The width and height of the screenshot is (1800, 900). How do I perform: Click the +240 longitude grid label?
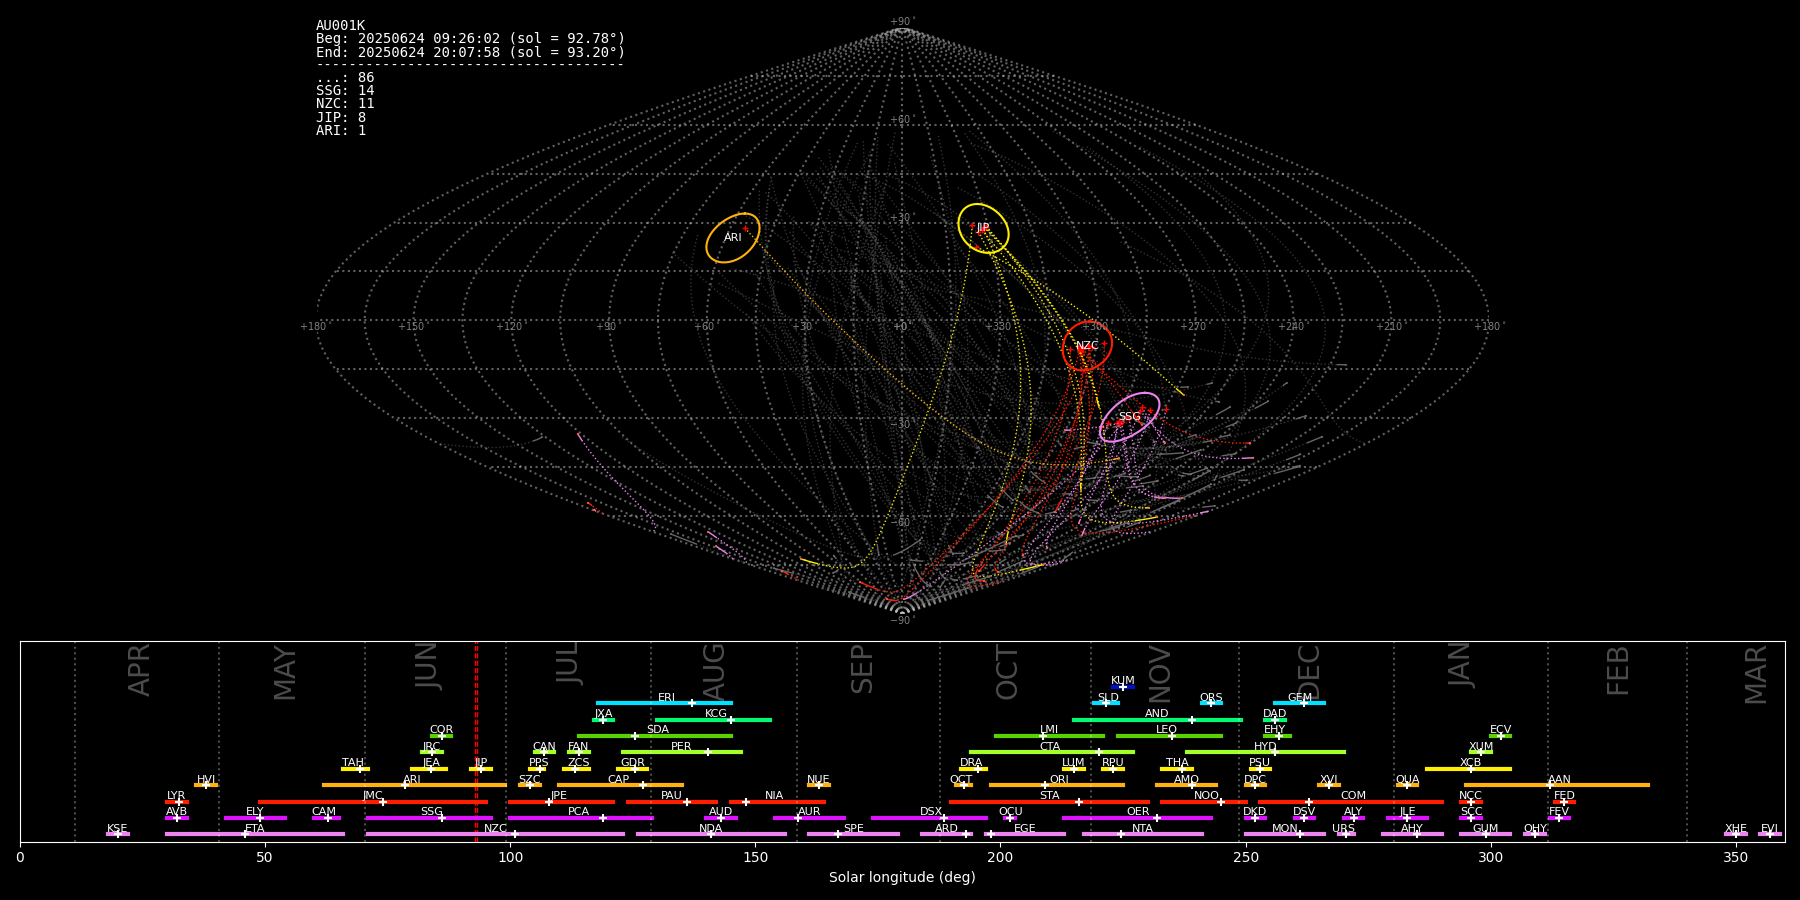1291,327
